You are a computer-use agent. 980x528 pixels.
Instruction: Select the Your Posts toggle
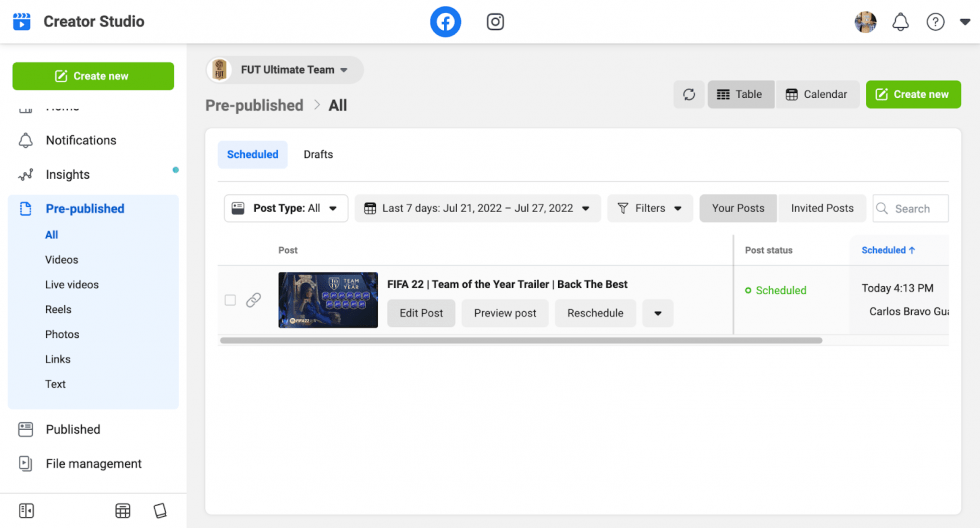pyautogui.click(x=738, y=208)
